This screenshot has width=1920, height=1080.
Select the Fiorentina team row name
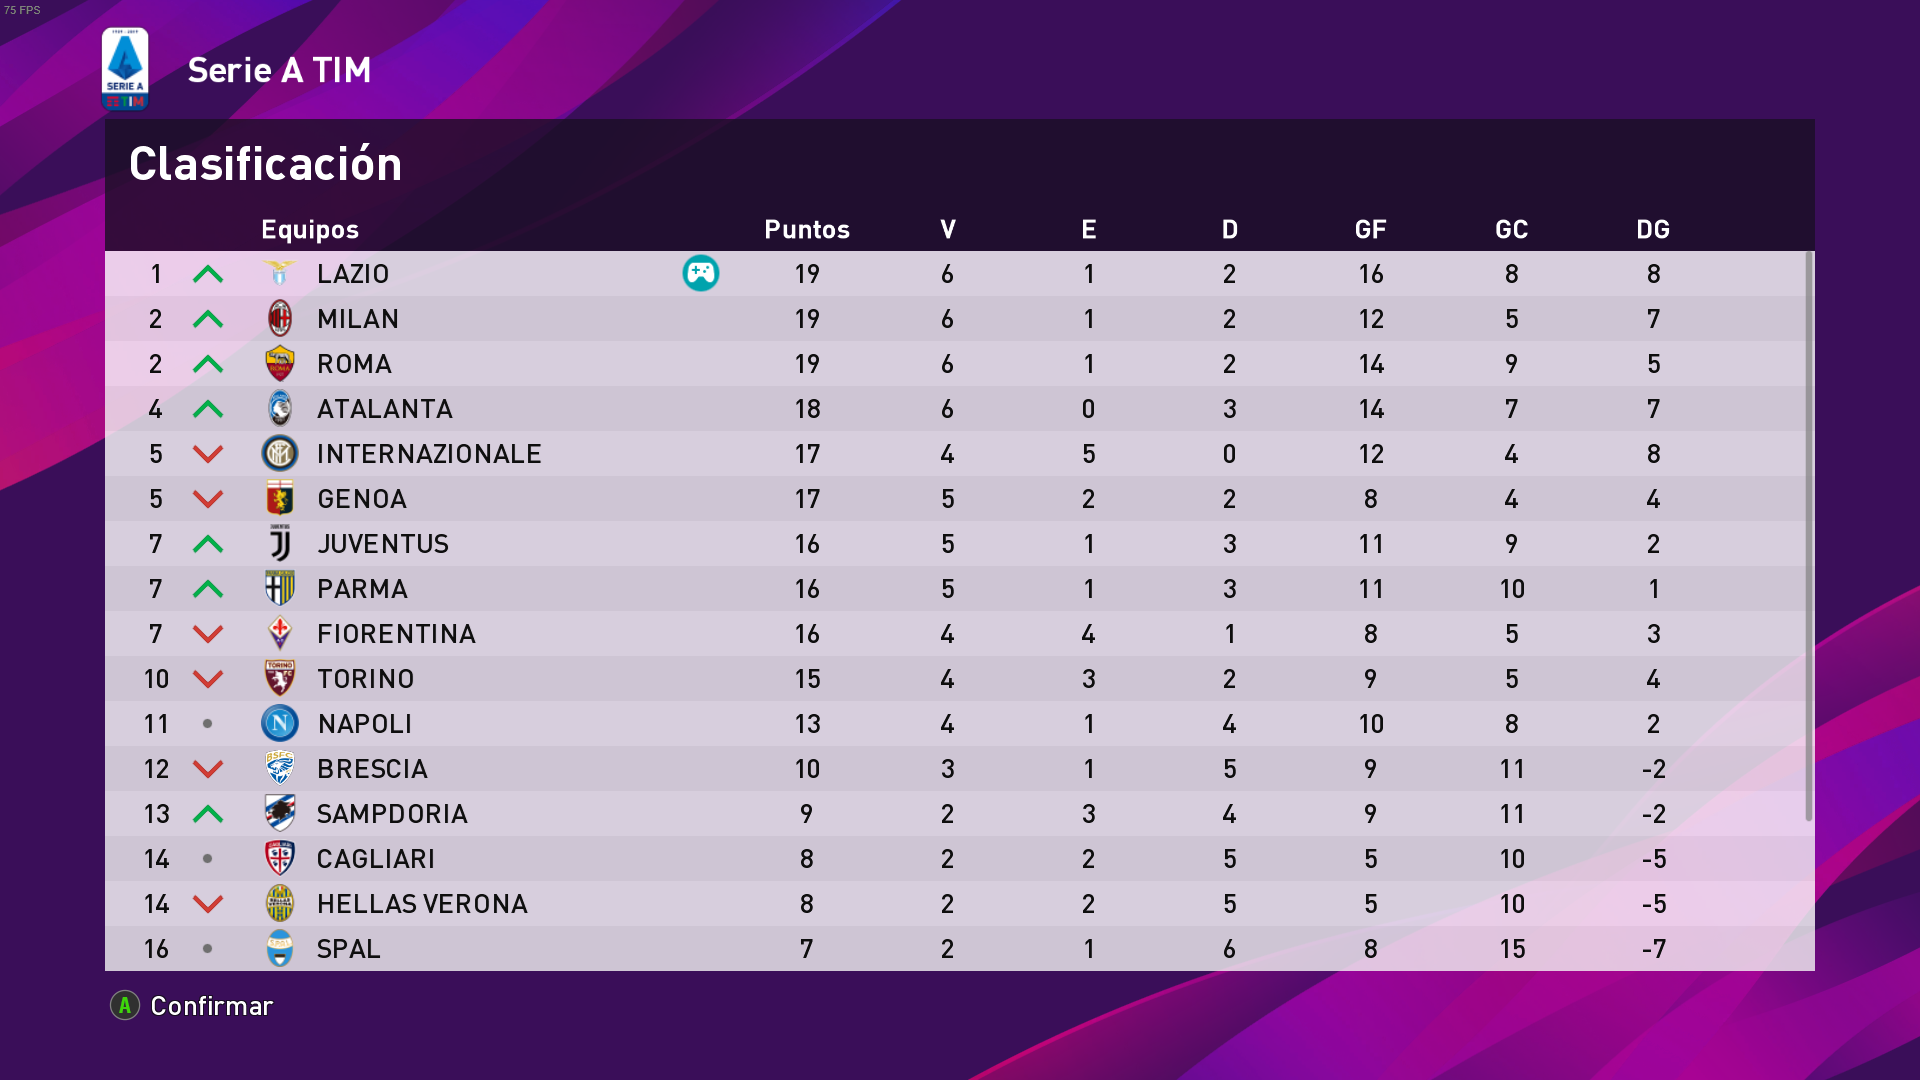click(x=396, y=634)
